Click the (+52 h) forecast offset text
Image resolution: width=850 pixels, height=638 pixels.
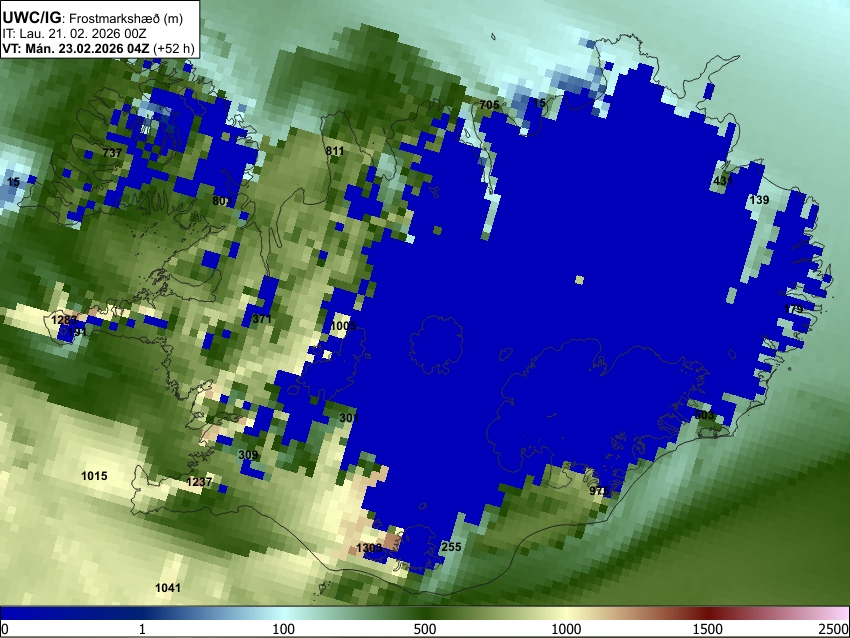click(x=173, y=48)
